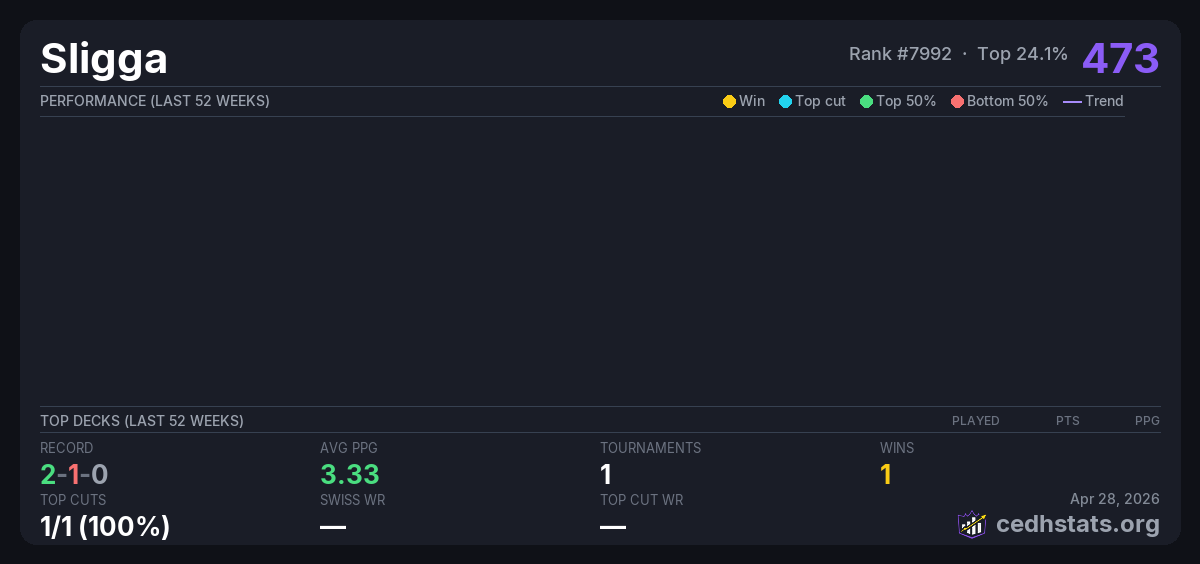Click the purple 473 score number
1200x564 pixels.
coord(1120,58)
